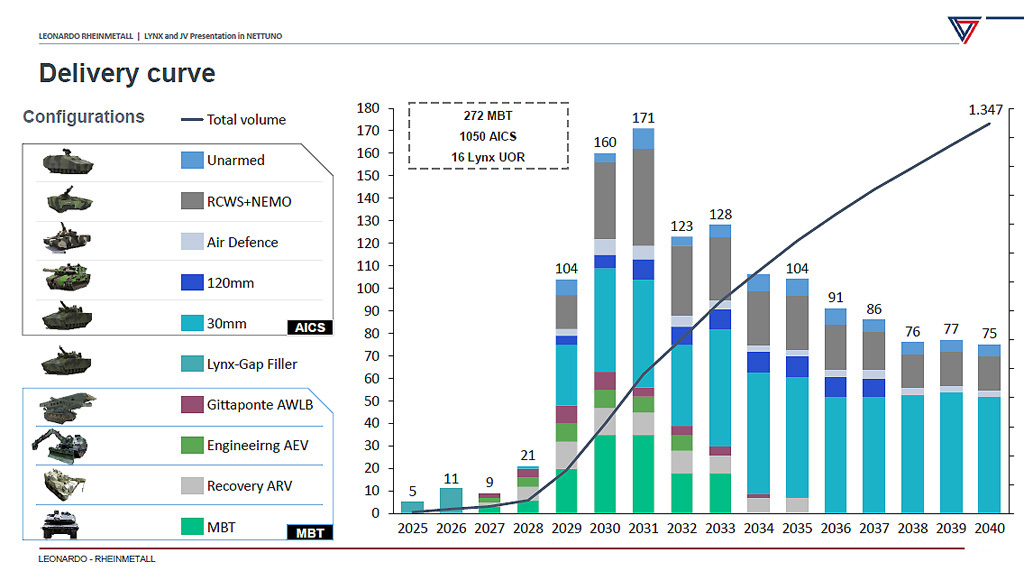Image resolution: width=1024 pixels, height=571 pixels.
Task: Click the black MBT group label
Action: tap(309, 532)
